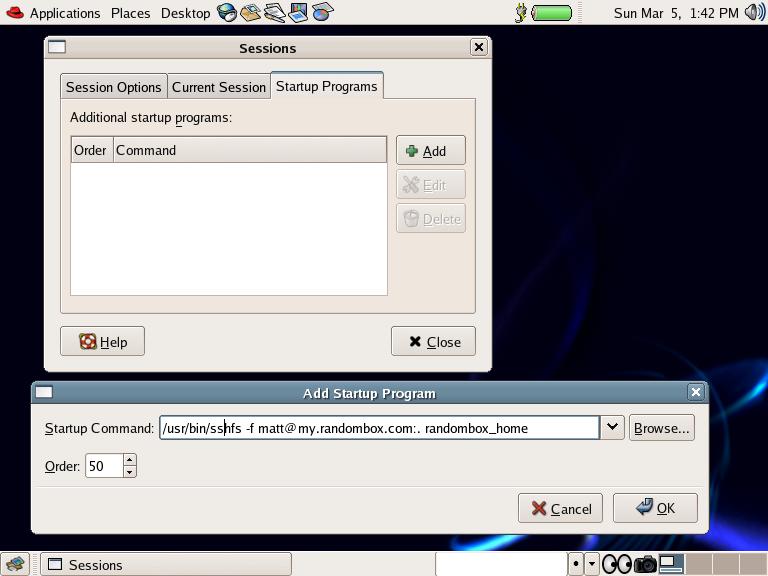Click the empty text box in bottom panel
The height and width of the screenshot is (576, 768).
point(501,565)
